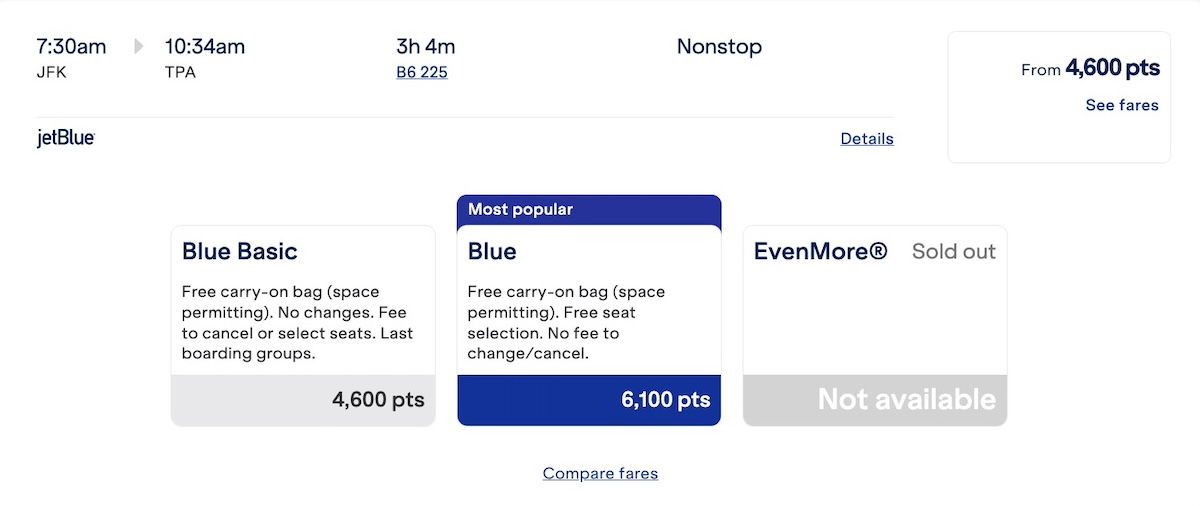Click the jetBlue airline logo
This screenshot has height=506, width=1200.
pyautogui.click(x=66, y=139)
